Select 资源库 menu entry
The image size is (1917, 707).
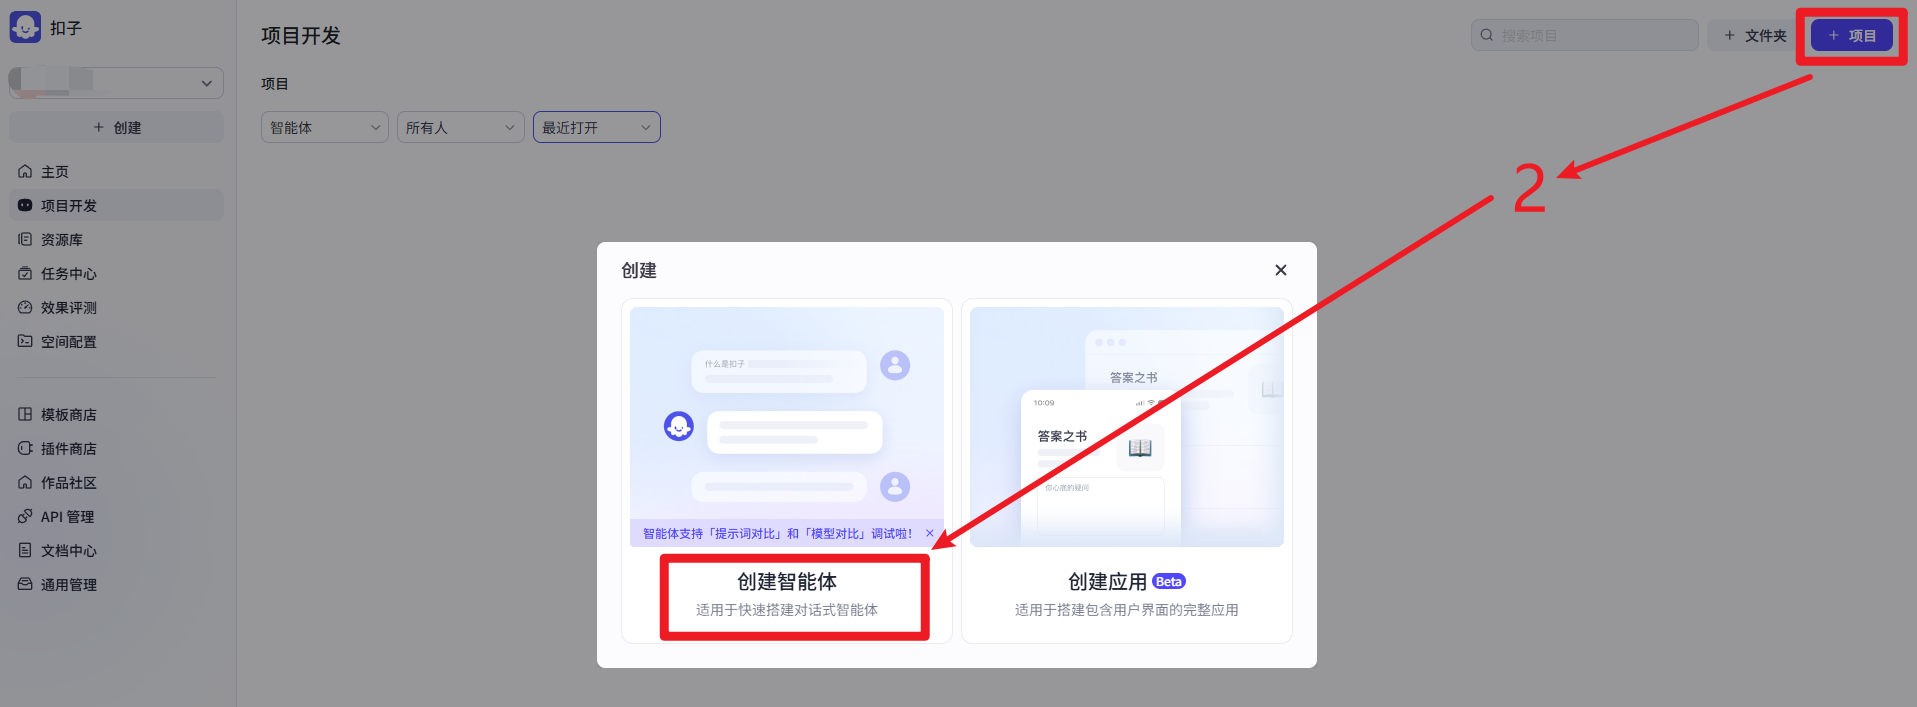coord(116,240)
